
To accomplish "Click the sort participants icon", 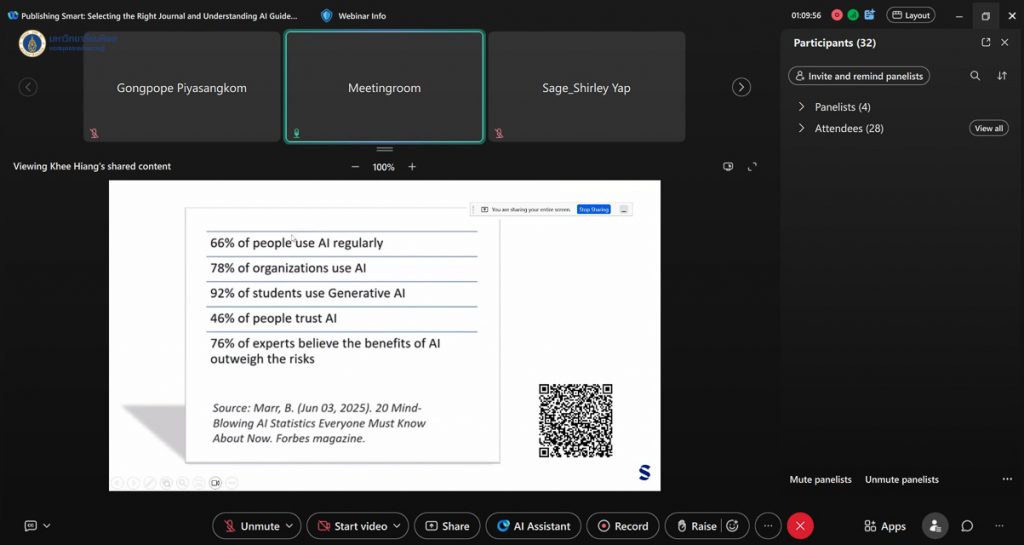I will (x=1002, y=76).
